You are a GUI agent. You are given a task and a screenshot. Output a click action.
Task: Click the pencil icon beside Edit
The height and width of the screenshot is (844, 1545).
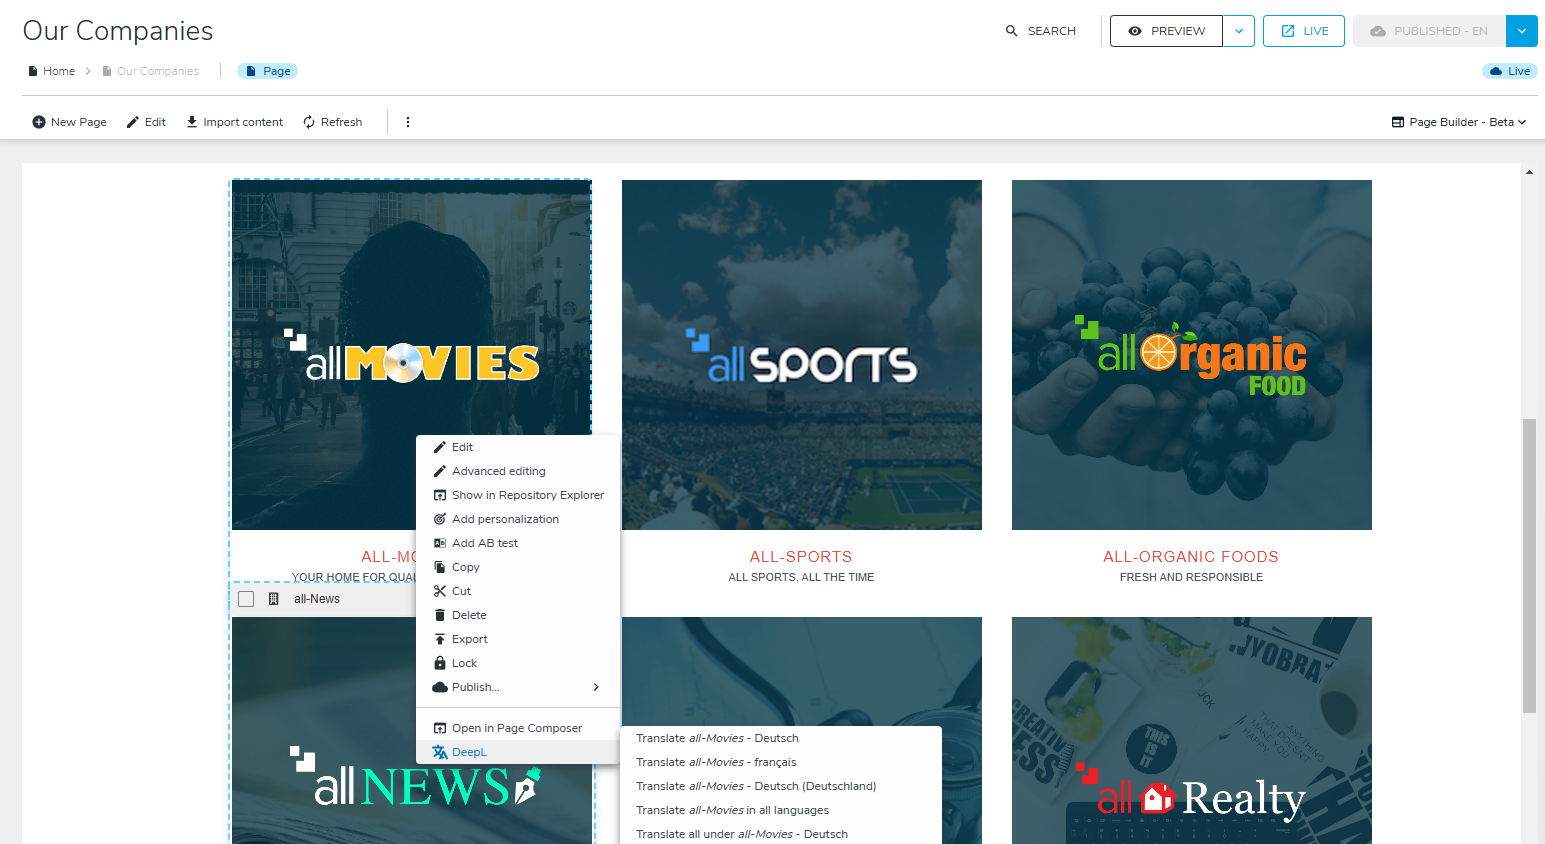click(440, 447)
